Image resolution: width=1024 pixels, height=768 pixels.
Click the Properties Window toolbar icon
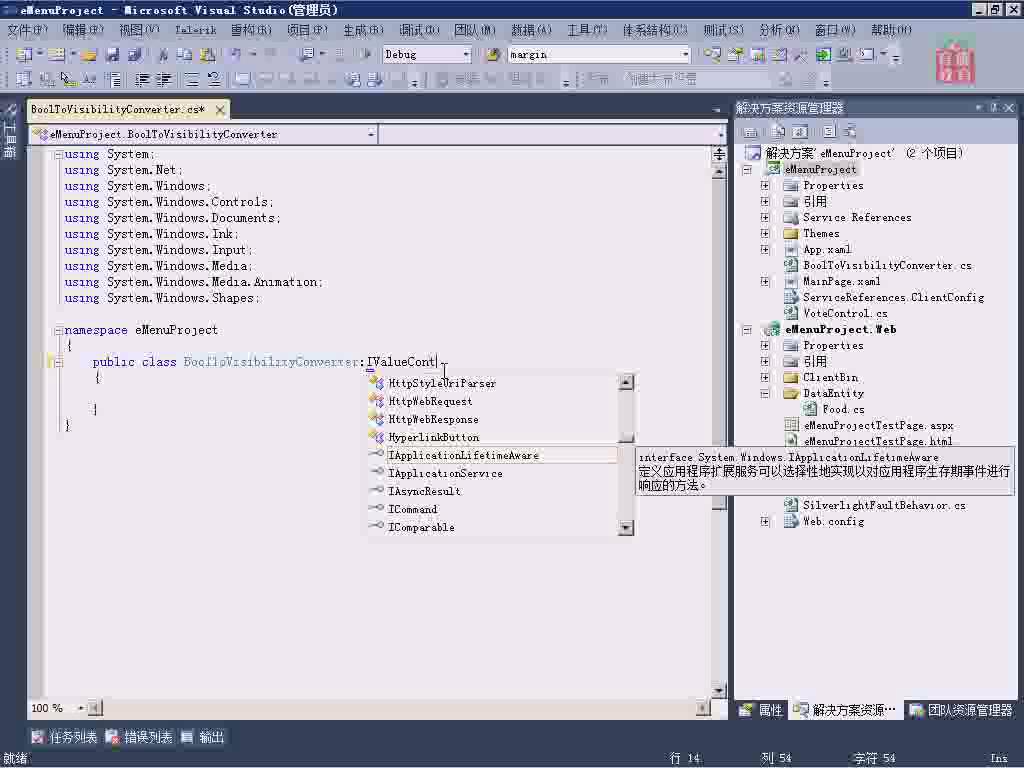pyautogui.click(x=735, y=55)
